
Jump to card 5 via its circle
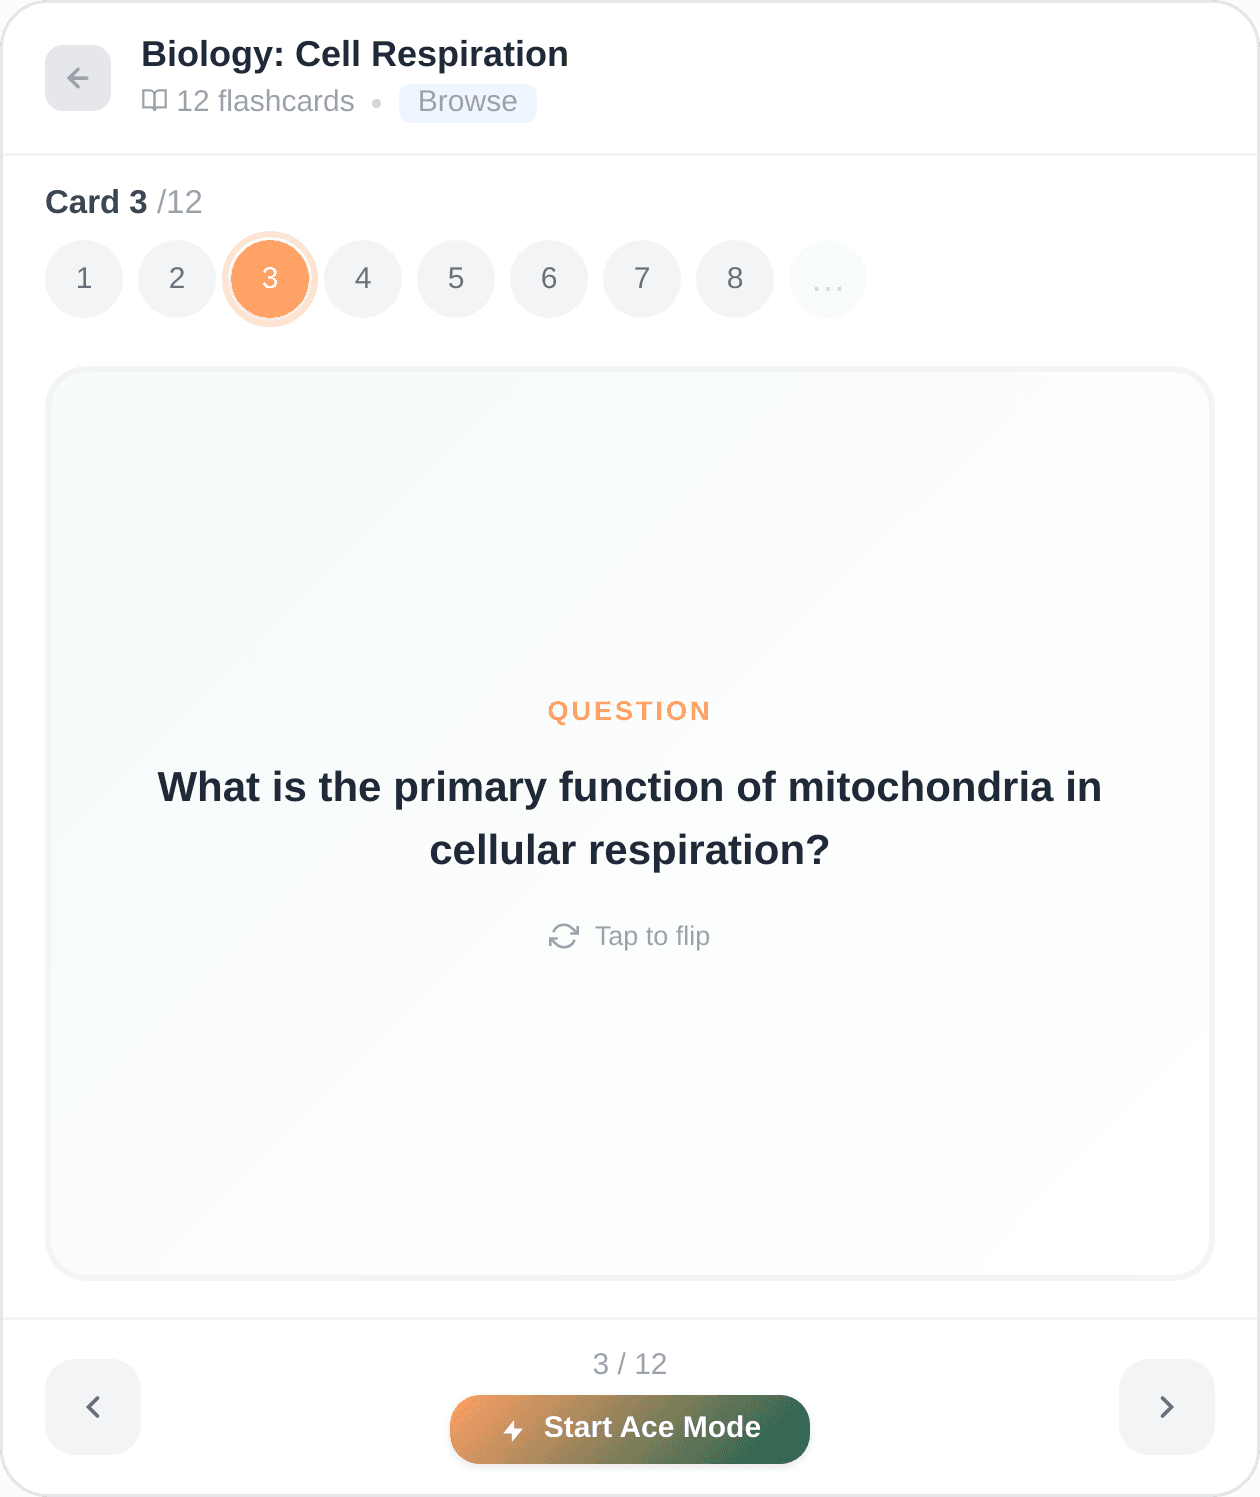tap(456, 279)
